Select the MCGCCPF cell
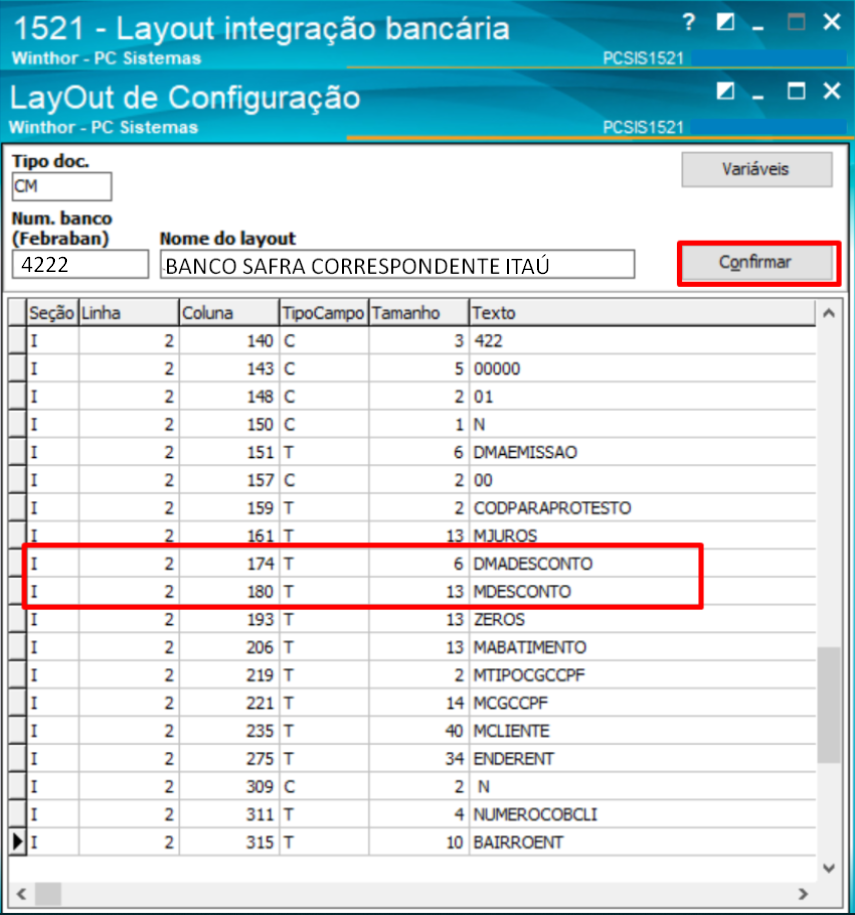 (x=642, y=703)
